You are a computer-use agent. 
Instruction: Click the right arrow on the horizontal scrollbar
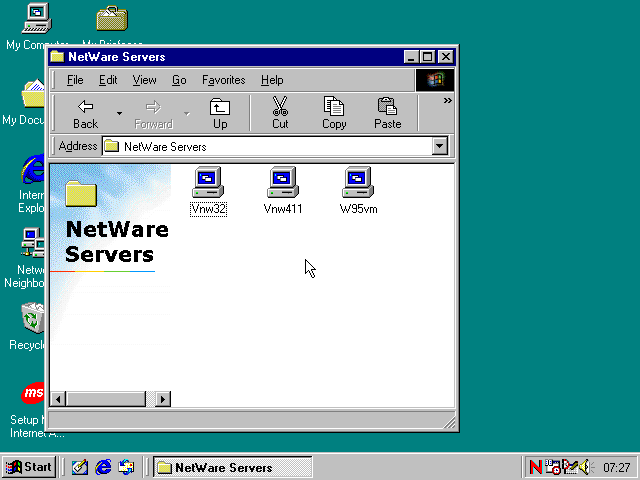[x=163, y=399]
